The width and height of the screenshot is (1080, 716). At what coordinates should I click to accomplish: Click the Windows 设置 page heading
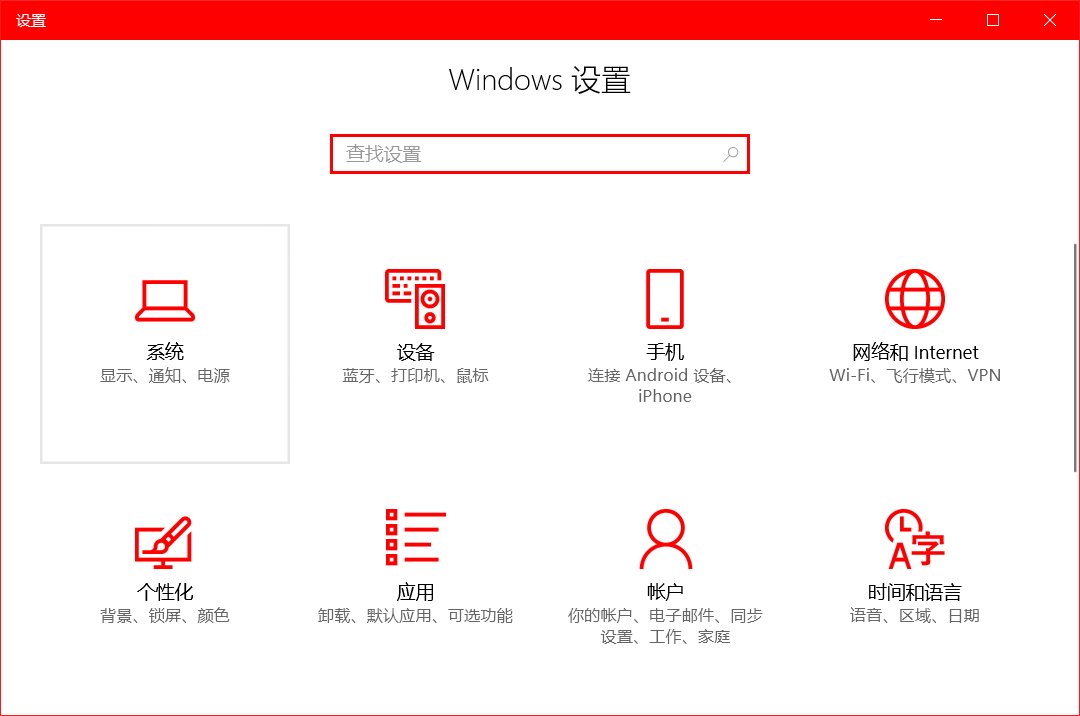tap(540, 80)
